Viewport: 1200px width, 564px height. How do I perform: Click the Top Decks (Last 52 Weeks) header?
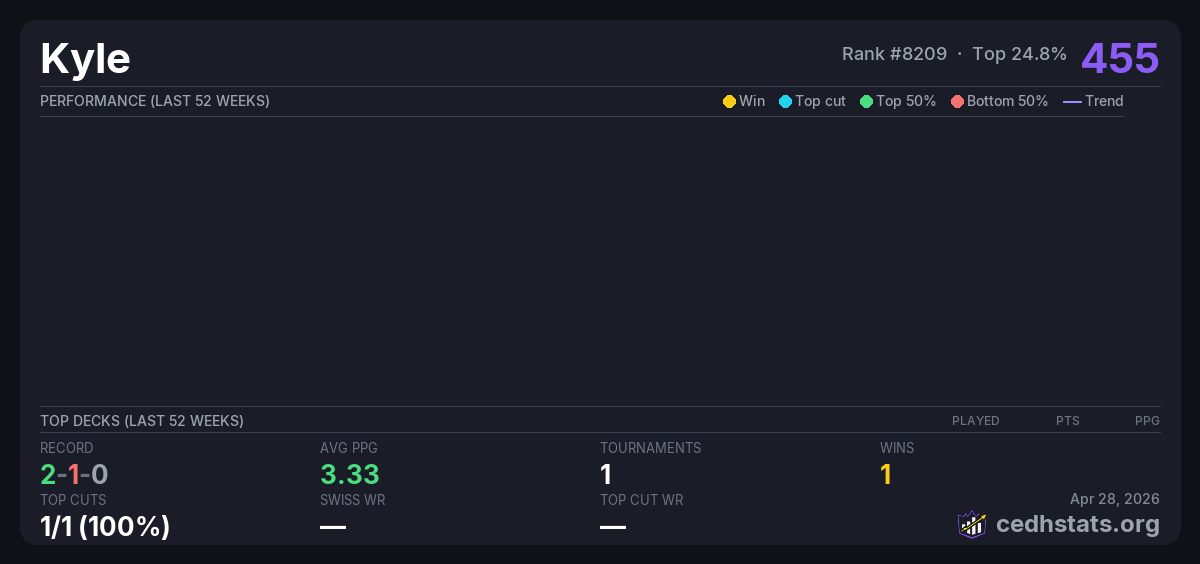pos(142,421)
